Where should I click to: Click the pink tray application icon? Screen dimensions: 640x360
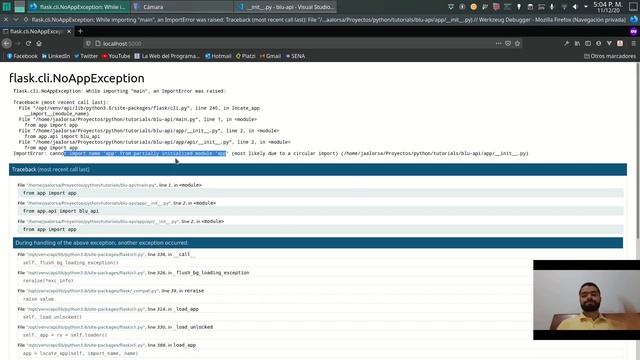coord(496,7)
